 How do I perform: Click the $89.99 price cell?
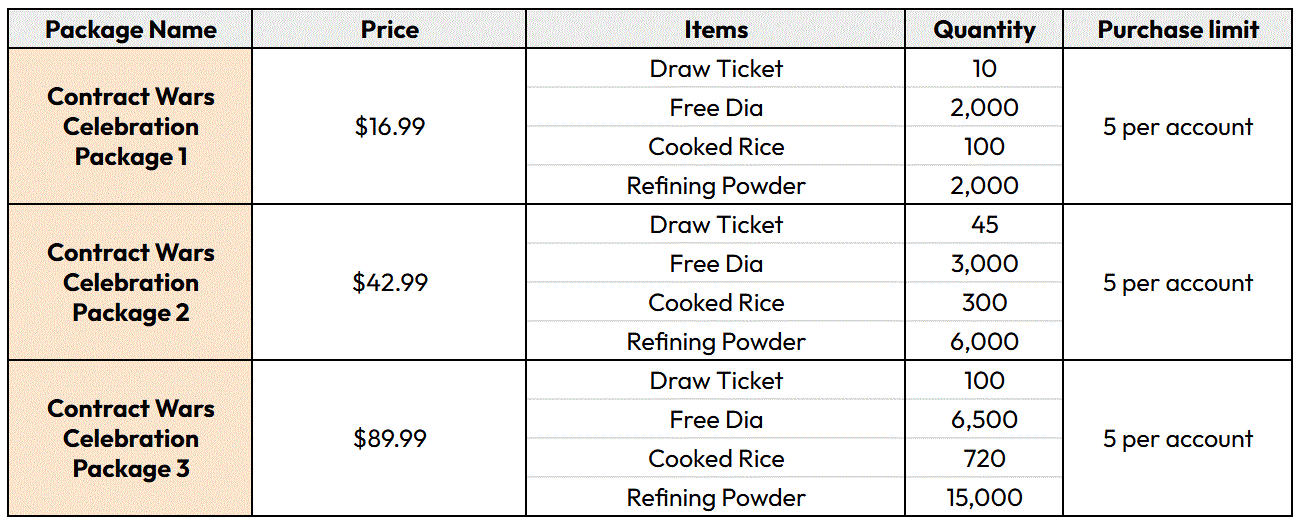click(389, 439)
